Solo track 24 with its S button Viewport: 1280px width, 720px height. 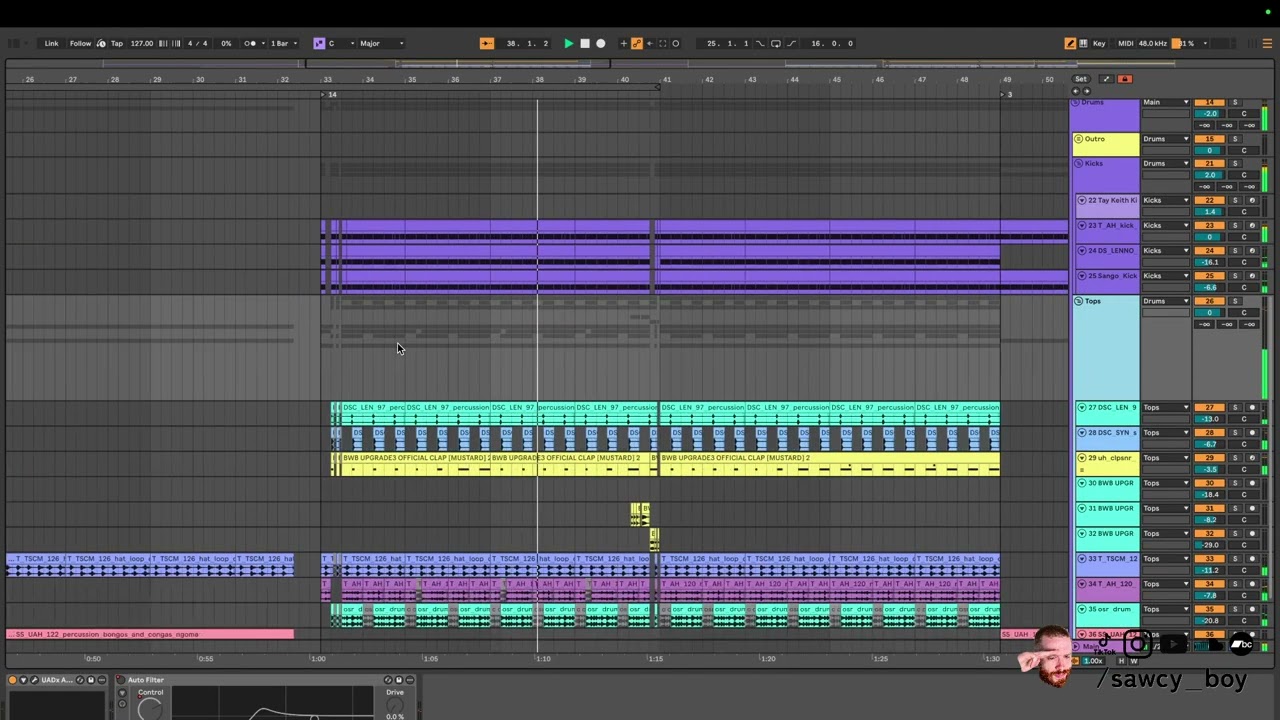point(1235,250)
